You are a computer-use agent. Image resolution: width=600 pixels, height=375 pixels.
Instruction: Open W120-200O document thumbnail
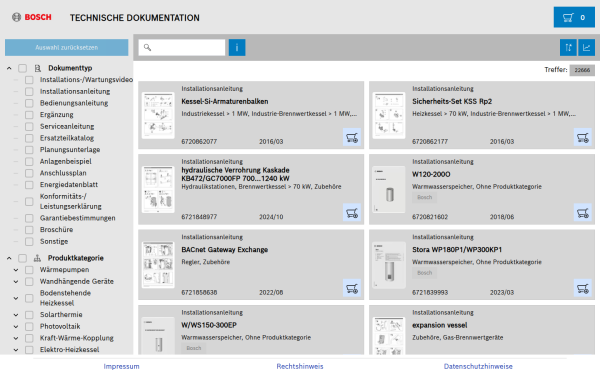[389, 189]
